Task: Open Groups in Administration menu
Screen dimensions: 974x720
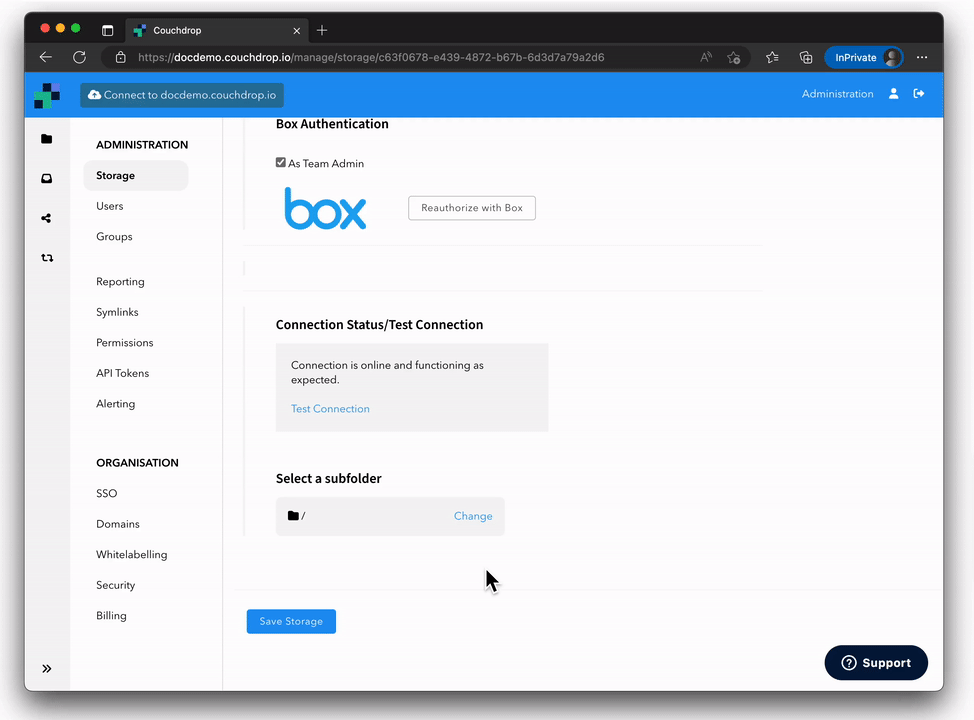Action: 114,237
